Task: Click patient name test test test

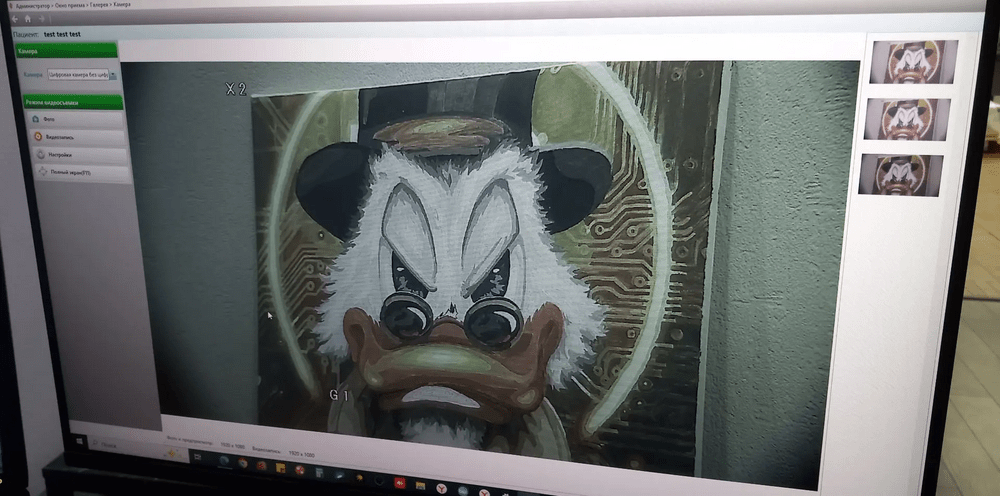Action: pyautogui.click(x=62, y=34)
